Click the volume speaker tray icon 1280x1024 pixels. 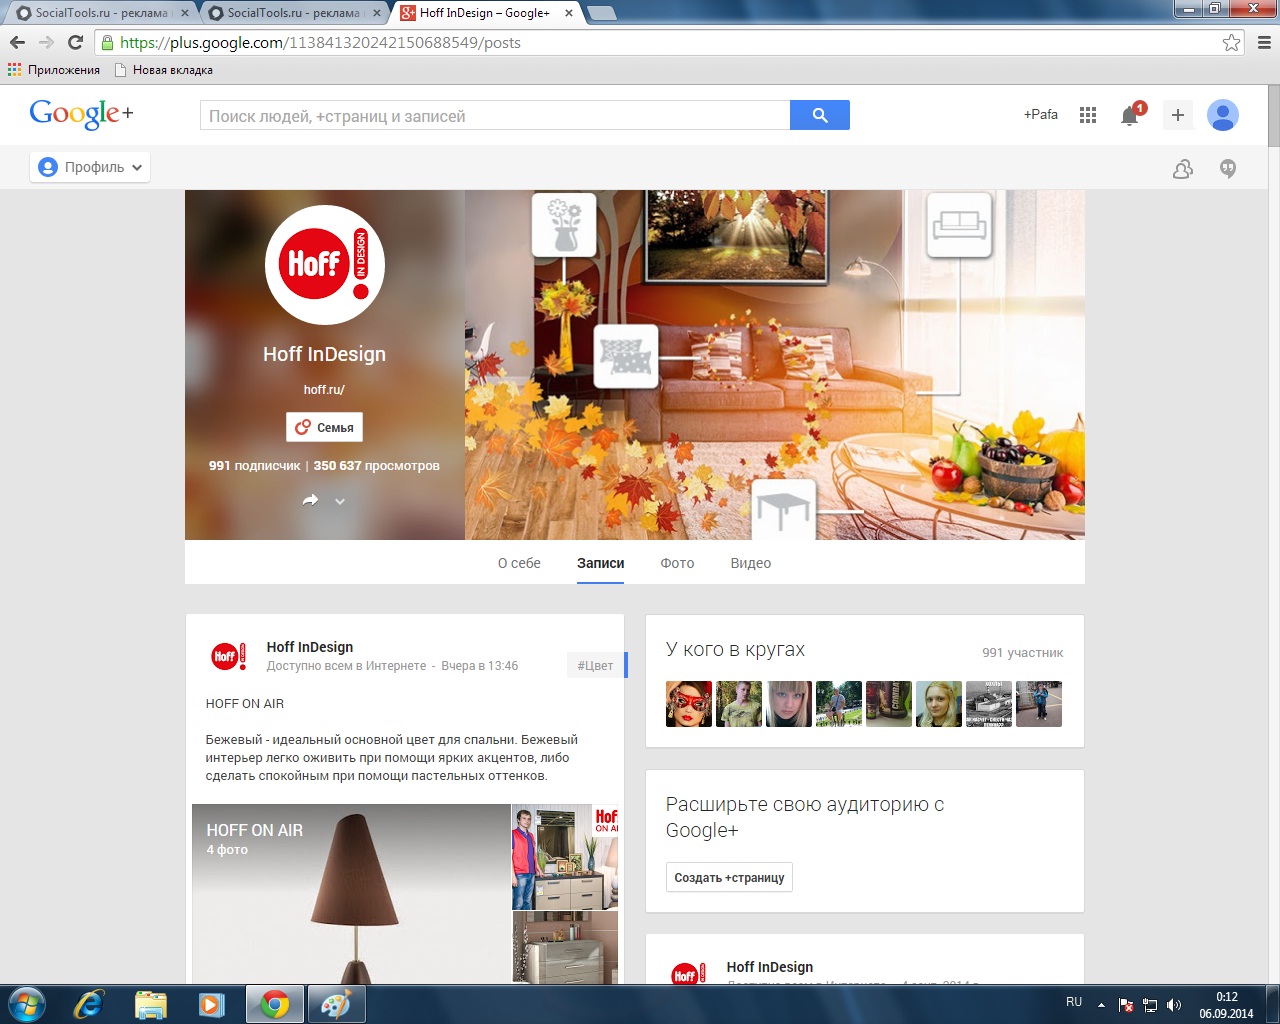1174,1005
